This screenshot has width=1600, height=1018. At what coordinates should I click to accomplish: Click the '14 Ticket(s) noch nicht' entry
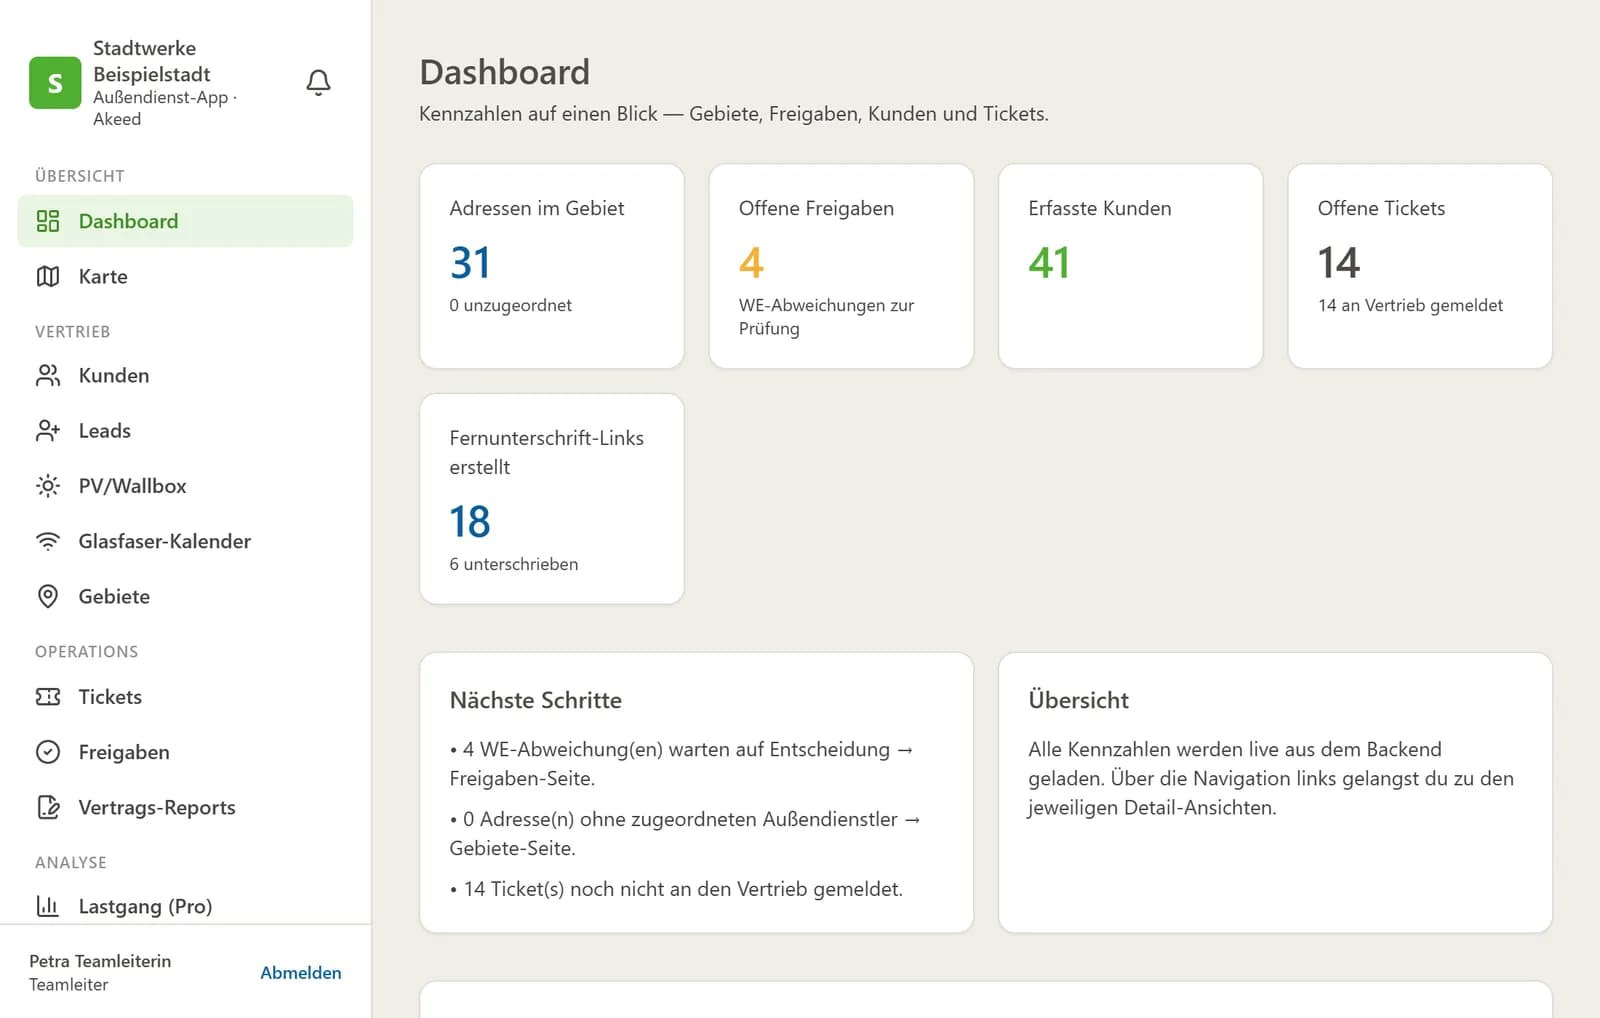tap(676, 889)
